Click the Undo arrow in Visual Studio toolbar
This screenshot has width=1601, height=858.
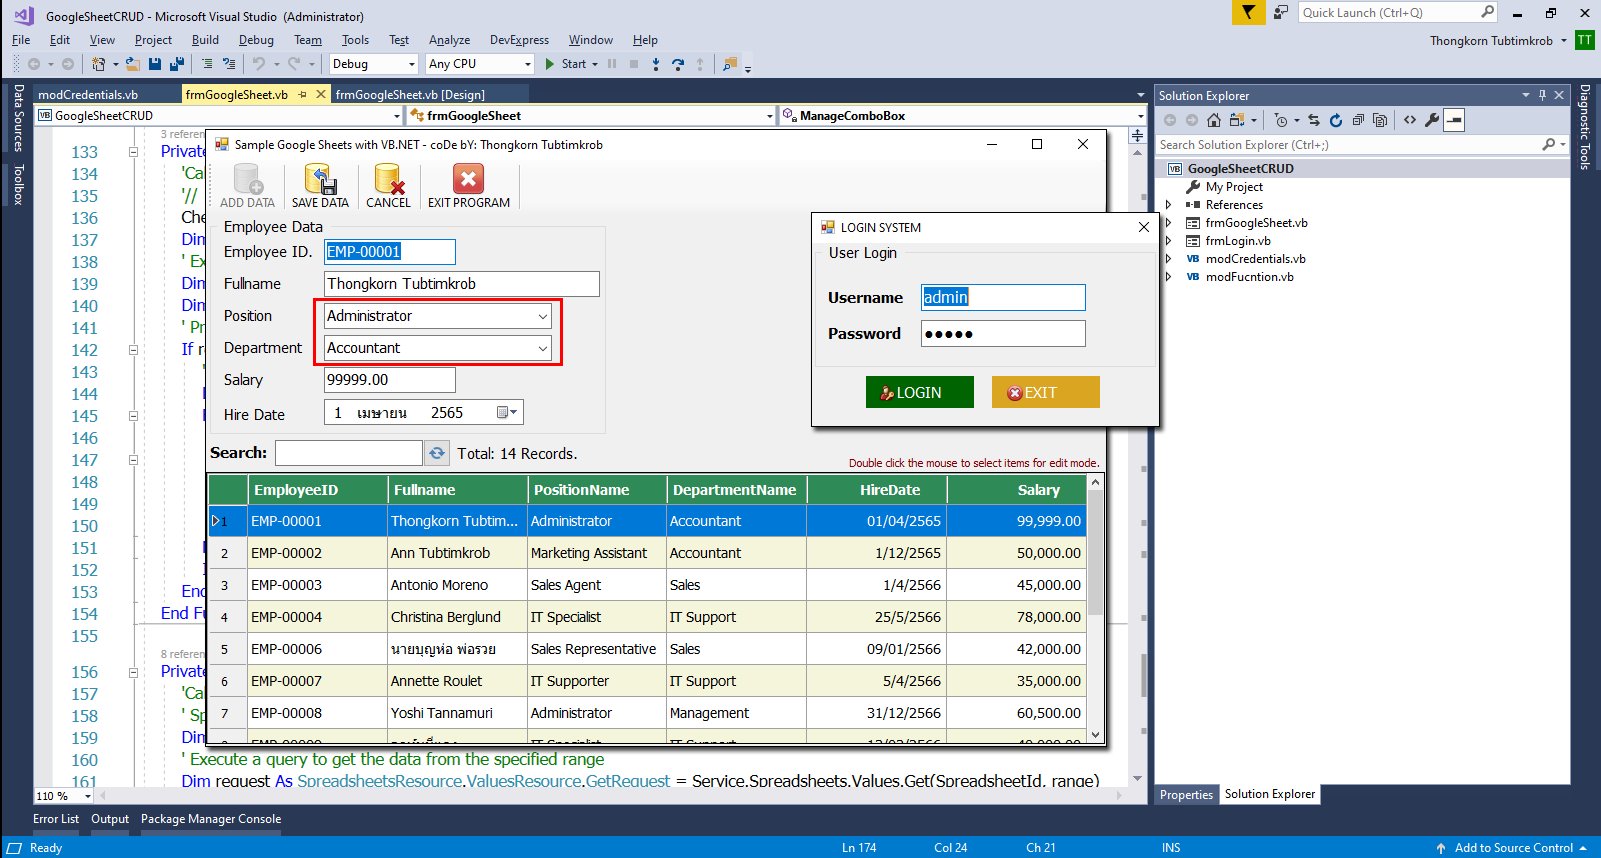click(259, 64)
